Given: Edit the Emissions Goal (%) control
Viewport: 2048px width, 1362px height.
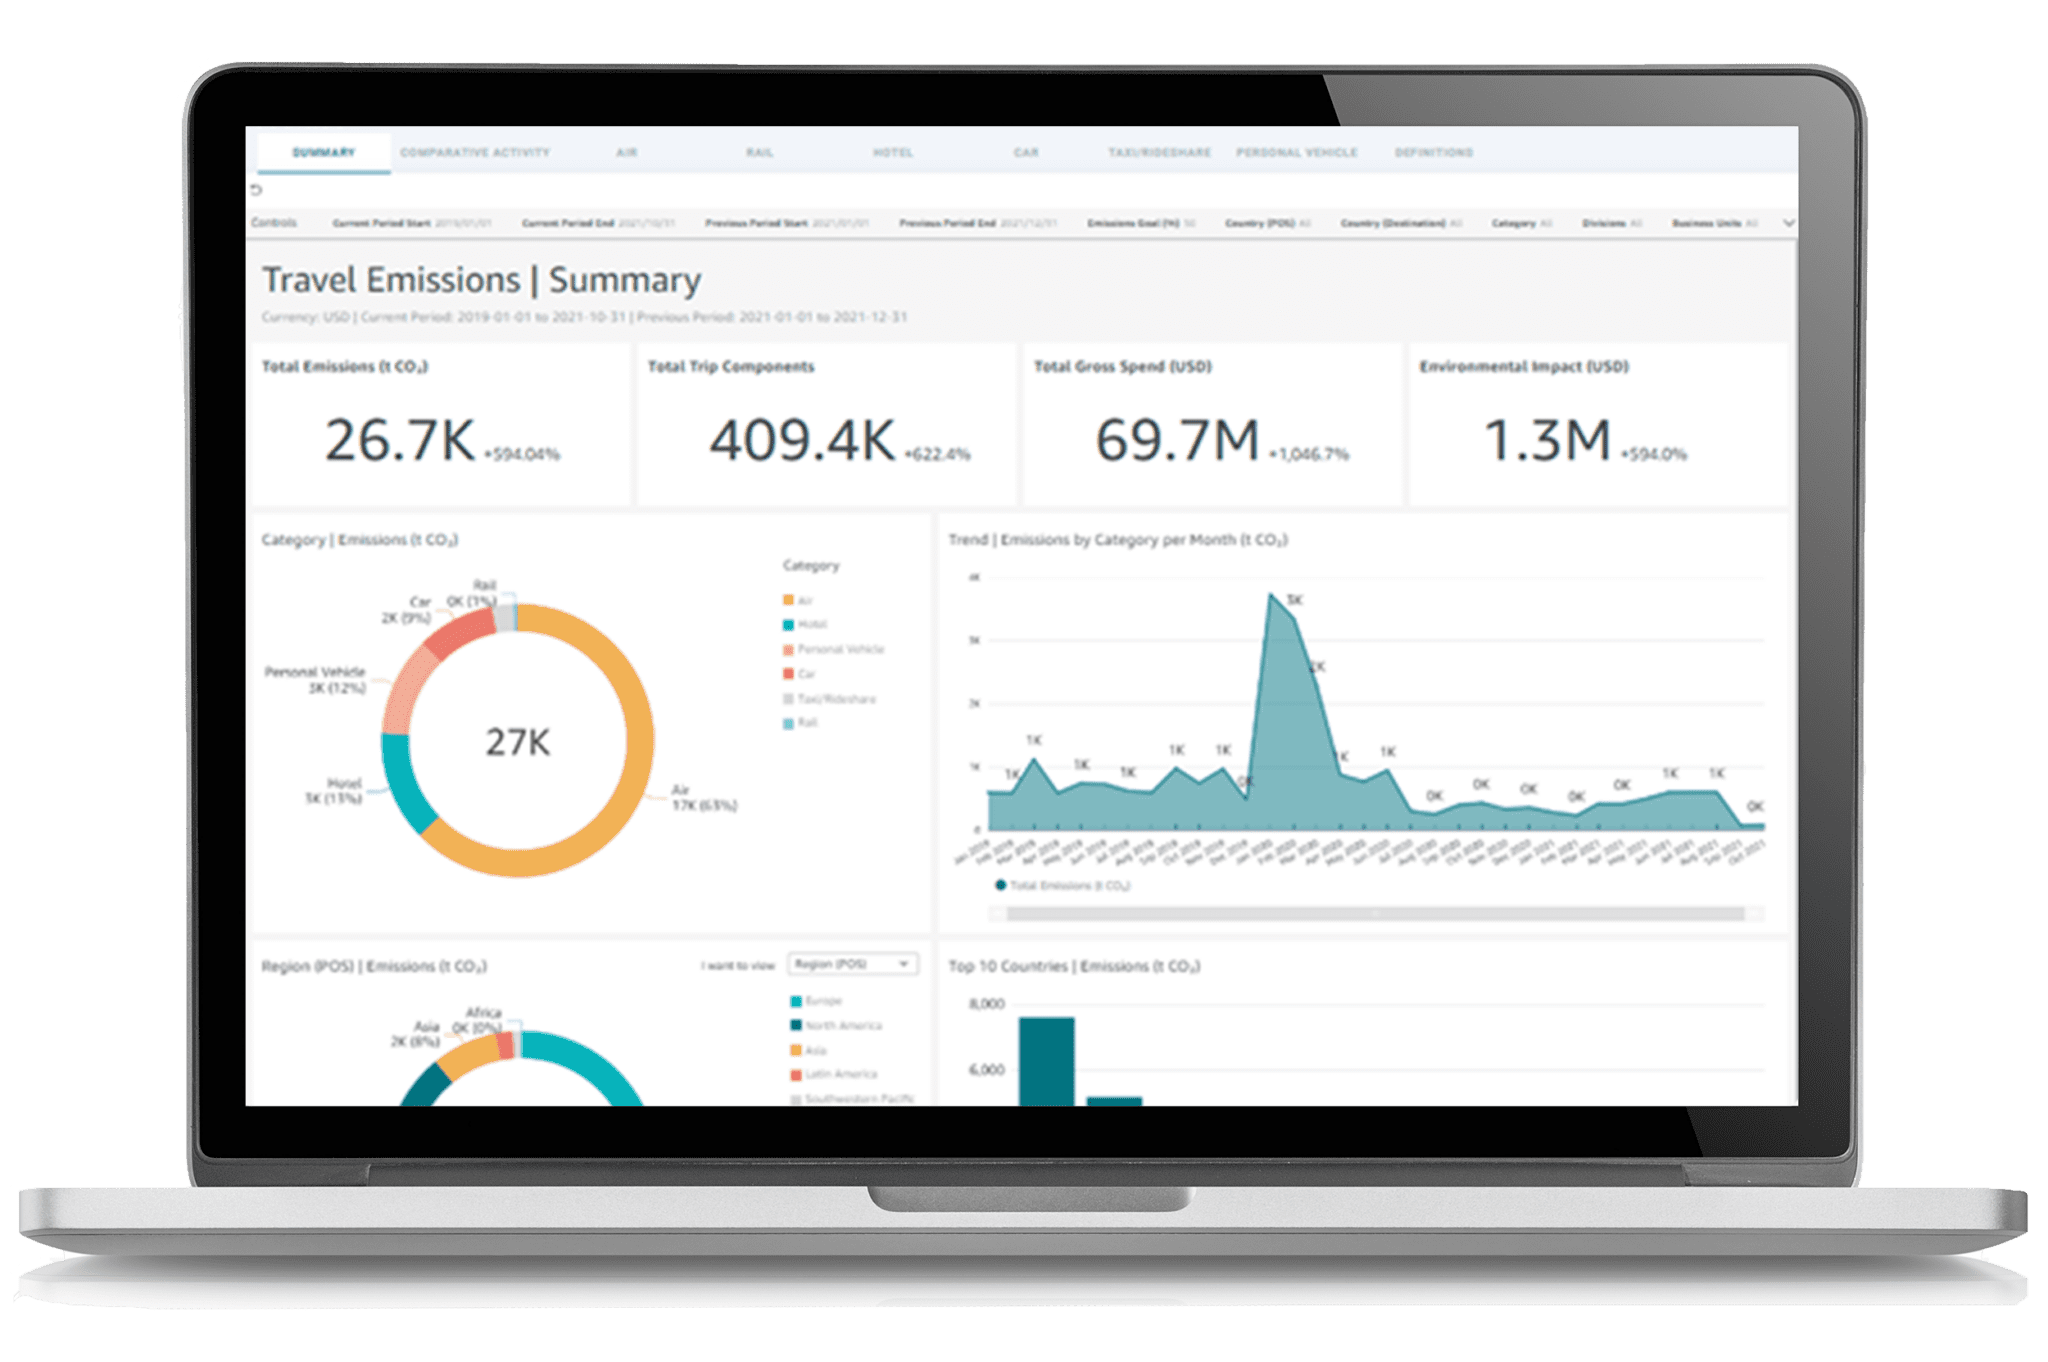Looking at the screenshot, I should click(x=1141, y=223).
